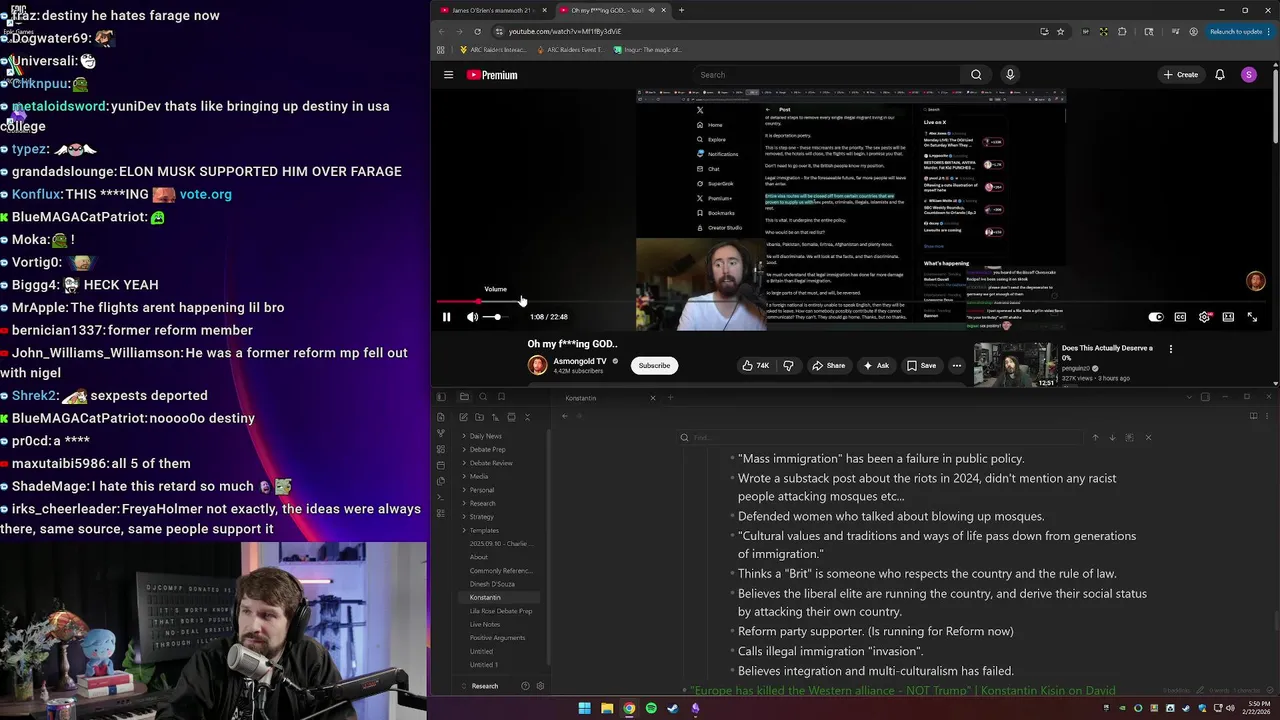Screen dimensions: 1280x720
Task: Open YouTube notifications bell
Action: pos(1220,75)
